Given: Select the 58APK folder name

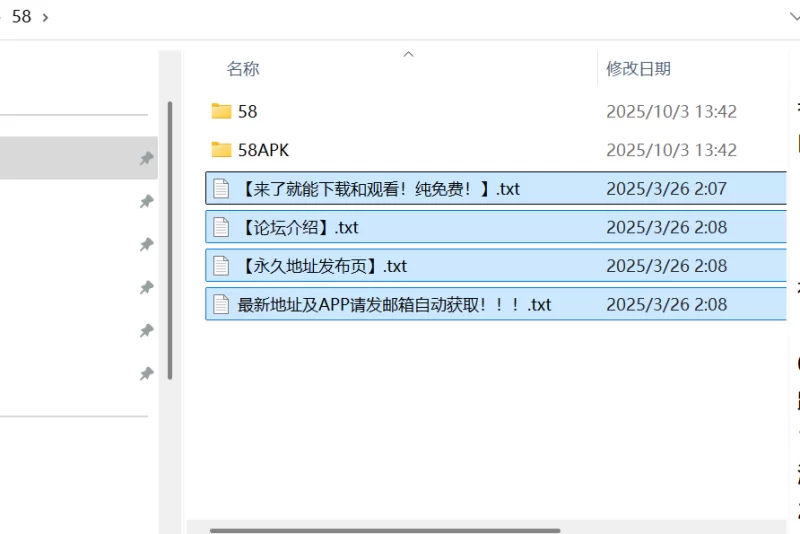Looking at the screenshot, I should tap(263, 150).
